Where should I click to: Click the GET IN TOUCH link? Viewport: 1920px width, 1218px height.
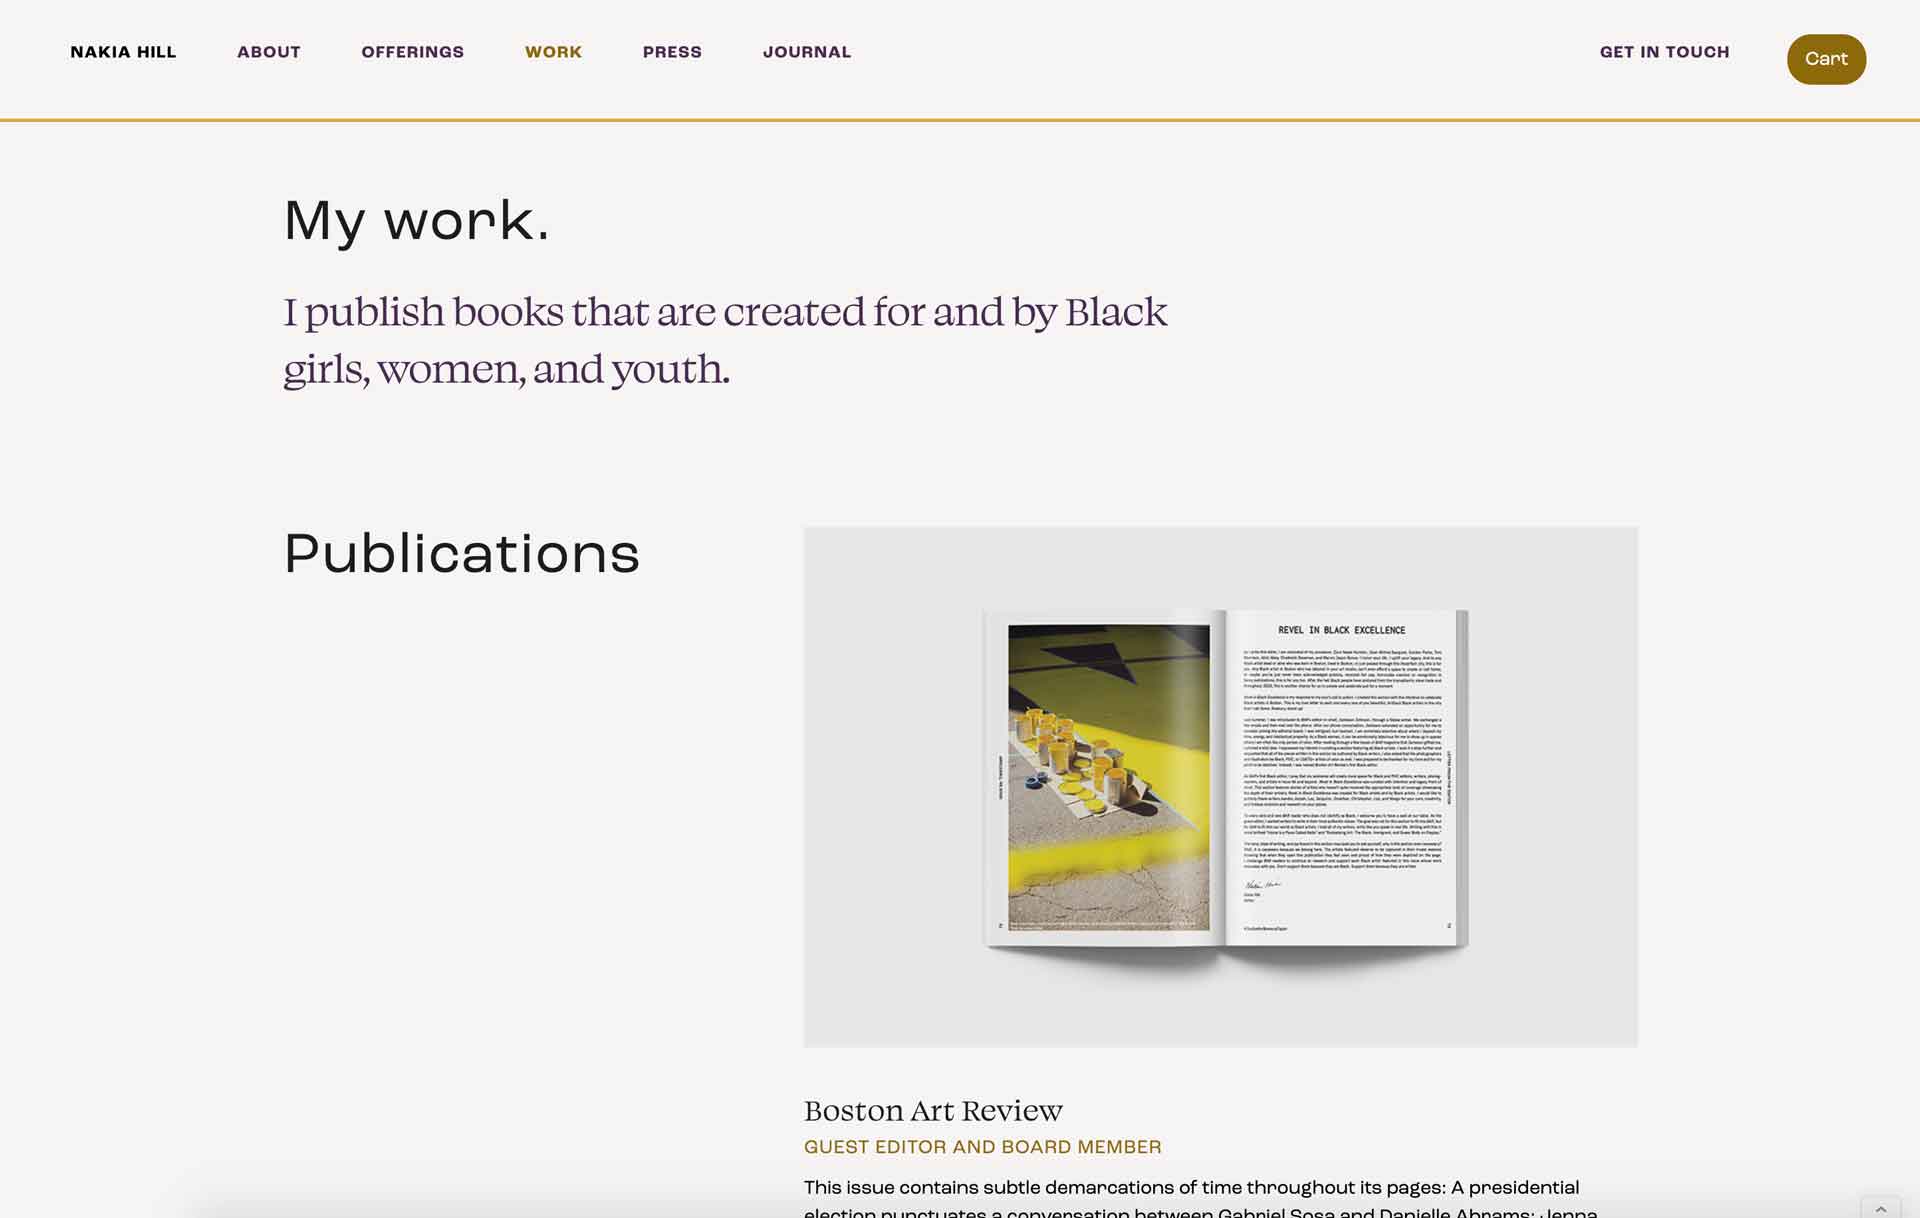coord(1664,52)
